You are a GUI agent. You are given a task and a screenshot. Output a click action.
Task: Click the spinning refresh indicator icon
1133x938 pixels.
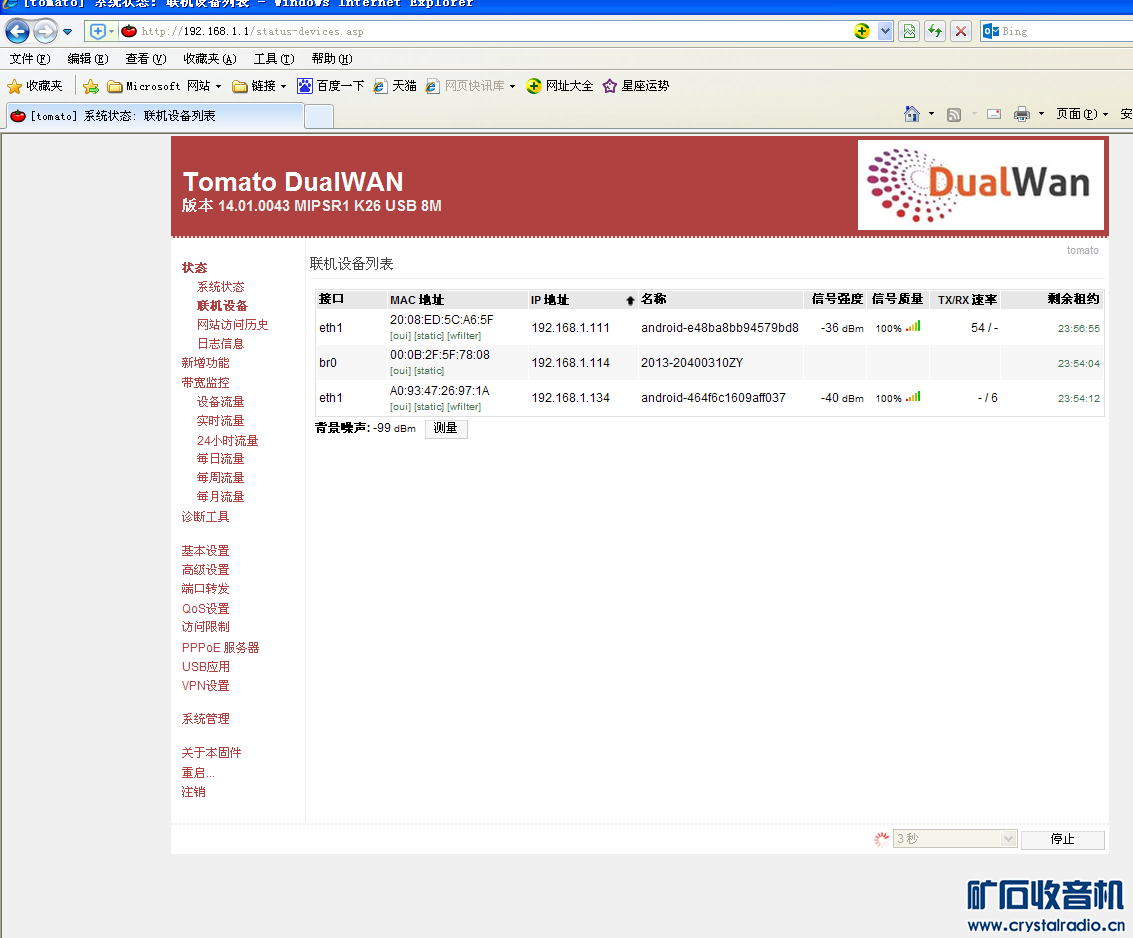coord(881,839)
